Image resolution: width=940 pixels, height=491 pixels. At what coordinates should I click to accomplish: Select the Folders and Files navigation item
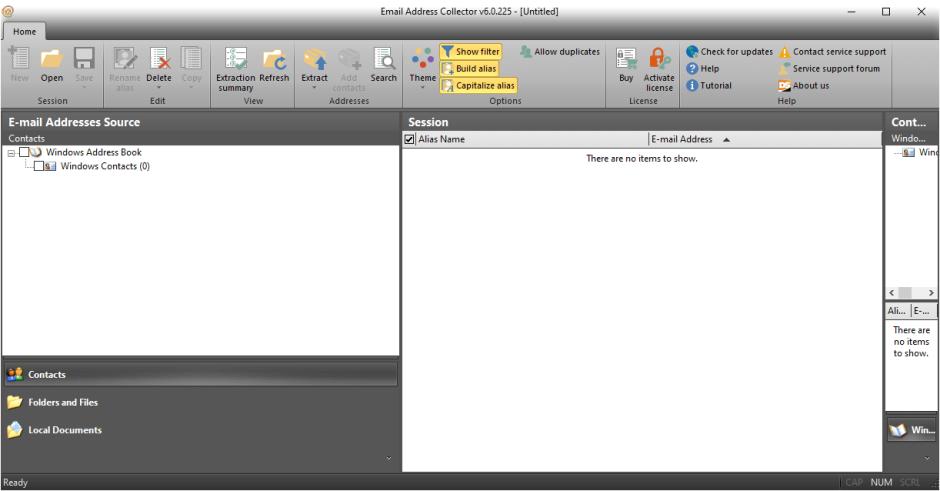(200, 402)
